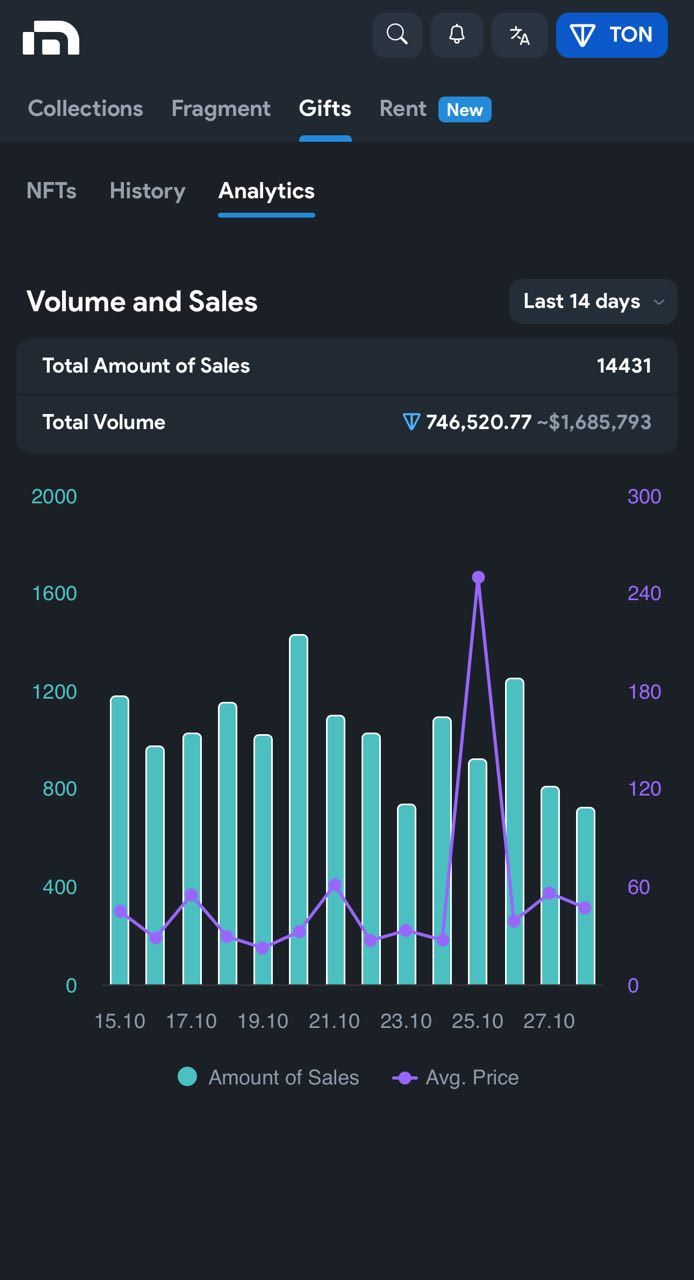This screenshot has height=1280, width=694.
Task: Click the marketplace logo icon
Action: click(51, 38)
